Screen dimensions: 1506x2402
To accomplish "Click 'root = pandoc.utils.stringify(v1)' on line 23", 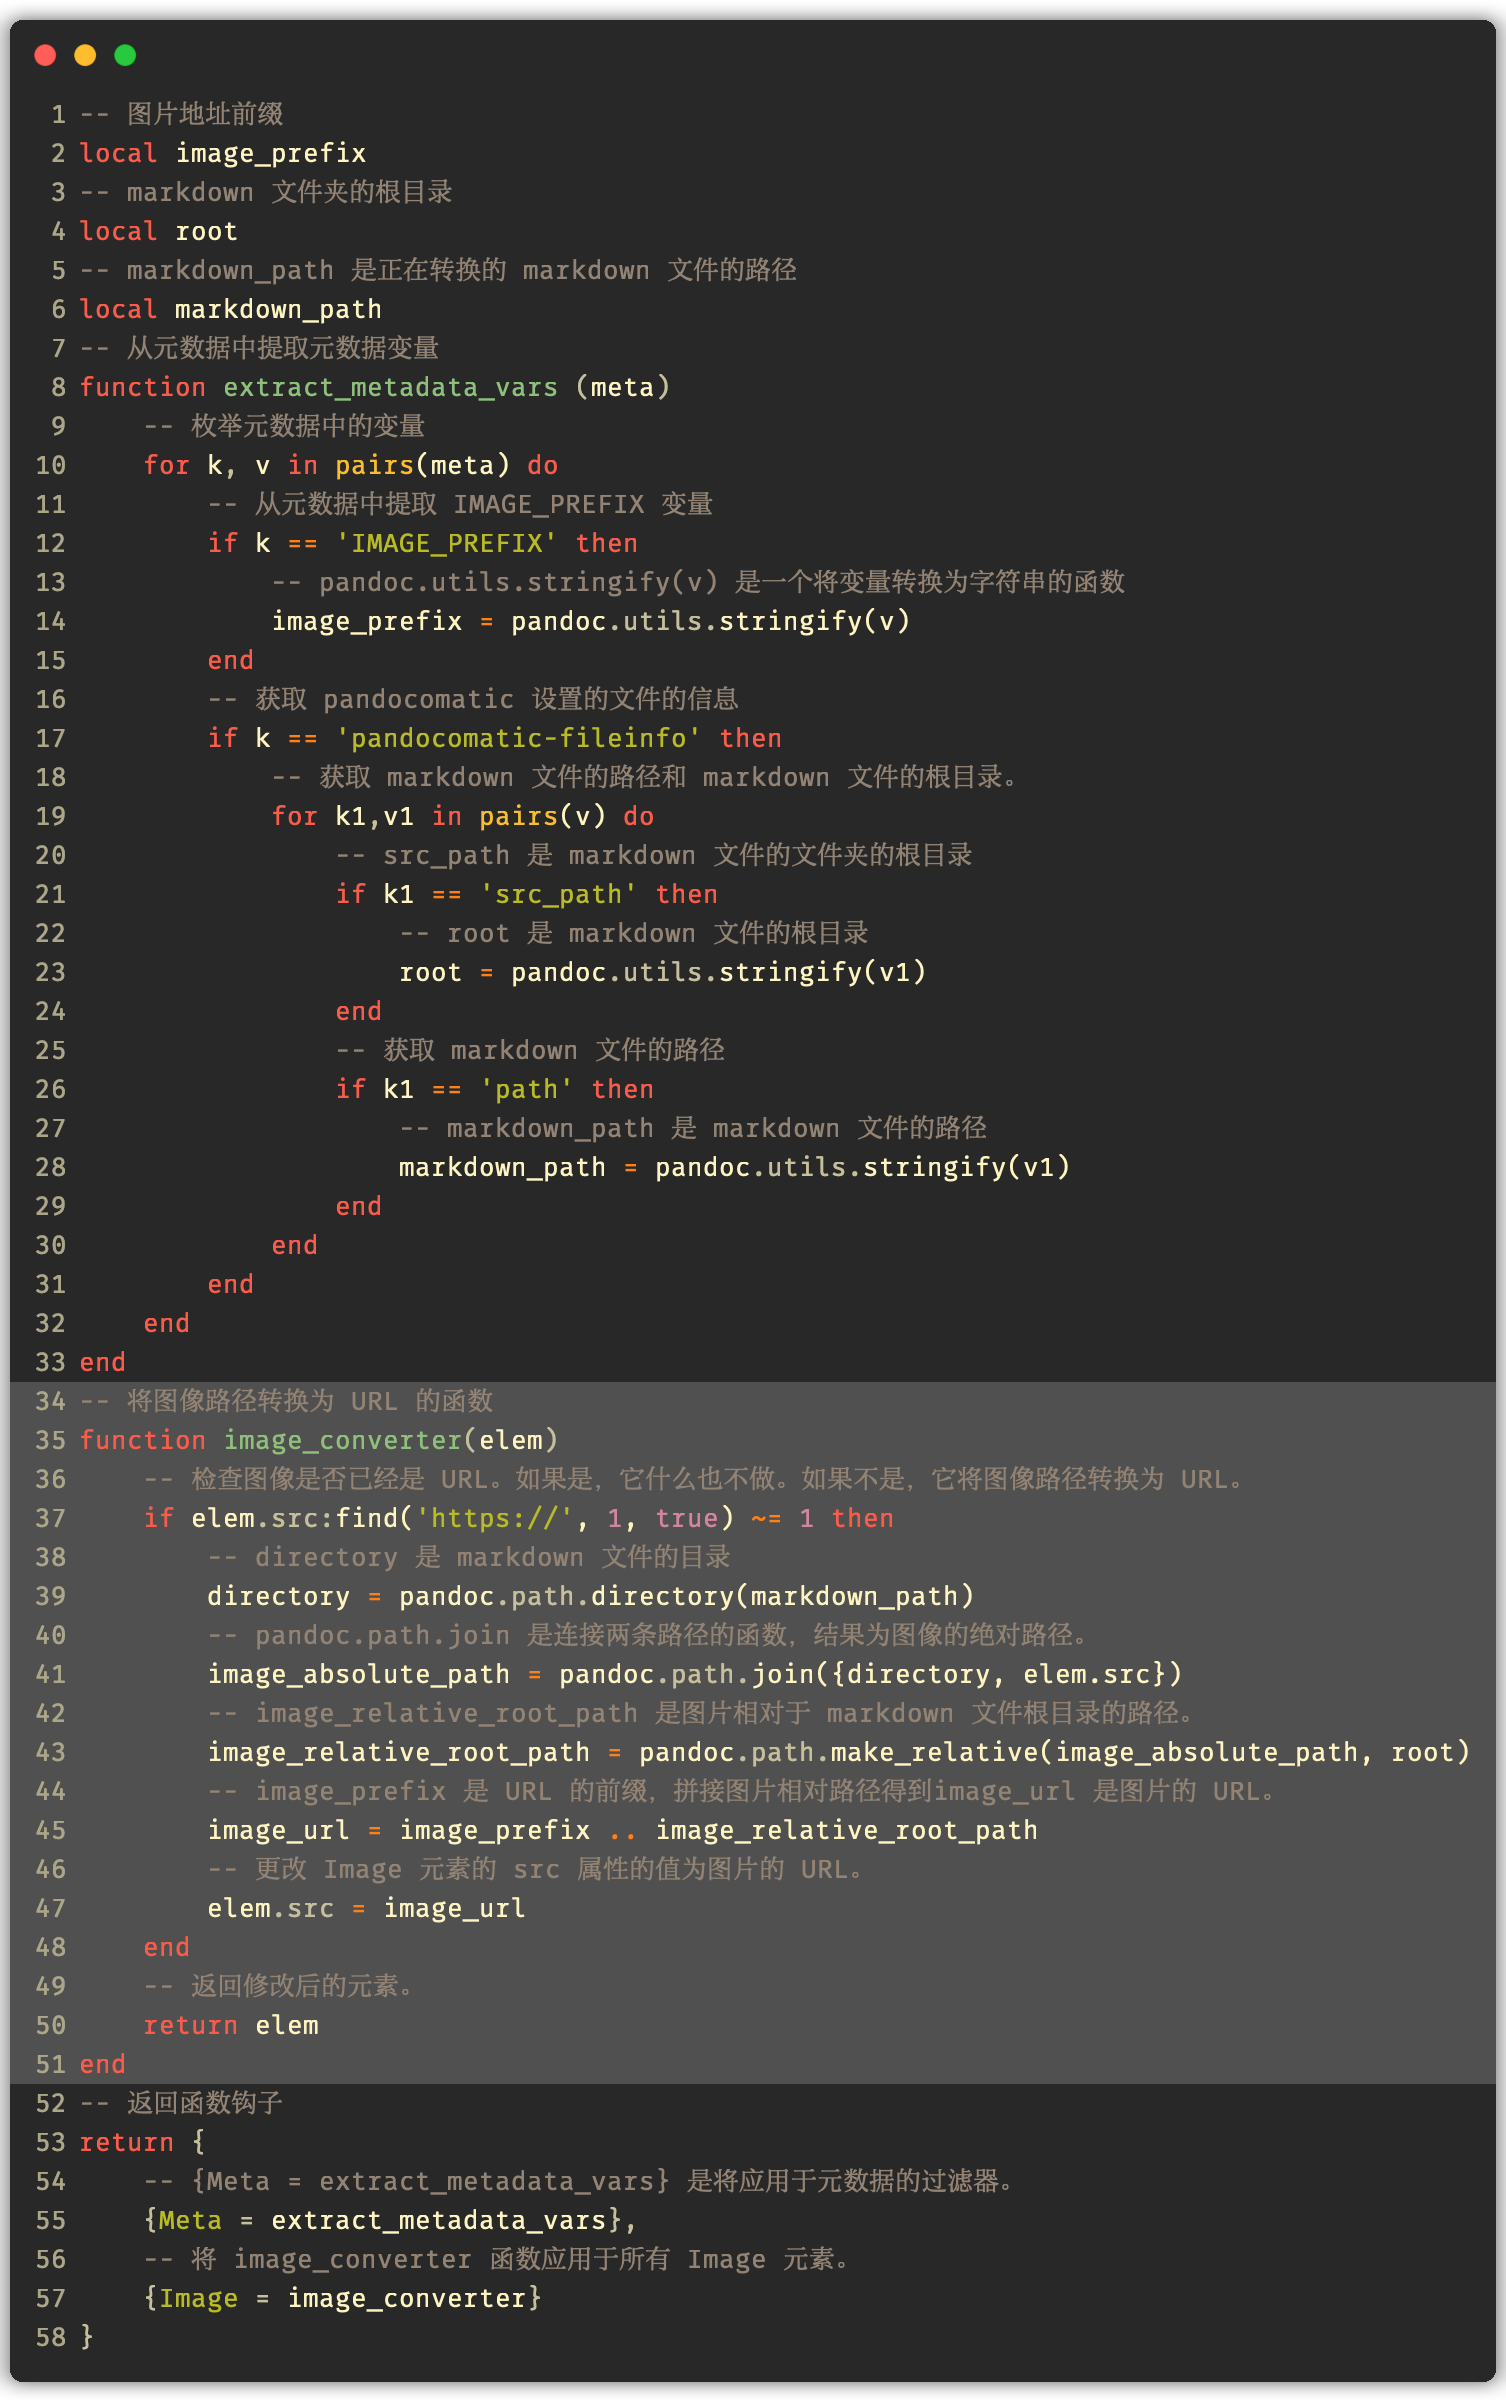I will (x=663, y=972).
